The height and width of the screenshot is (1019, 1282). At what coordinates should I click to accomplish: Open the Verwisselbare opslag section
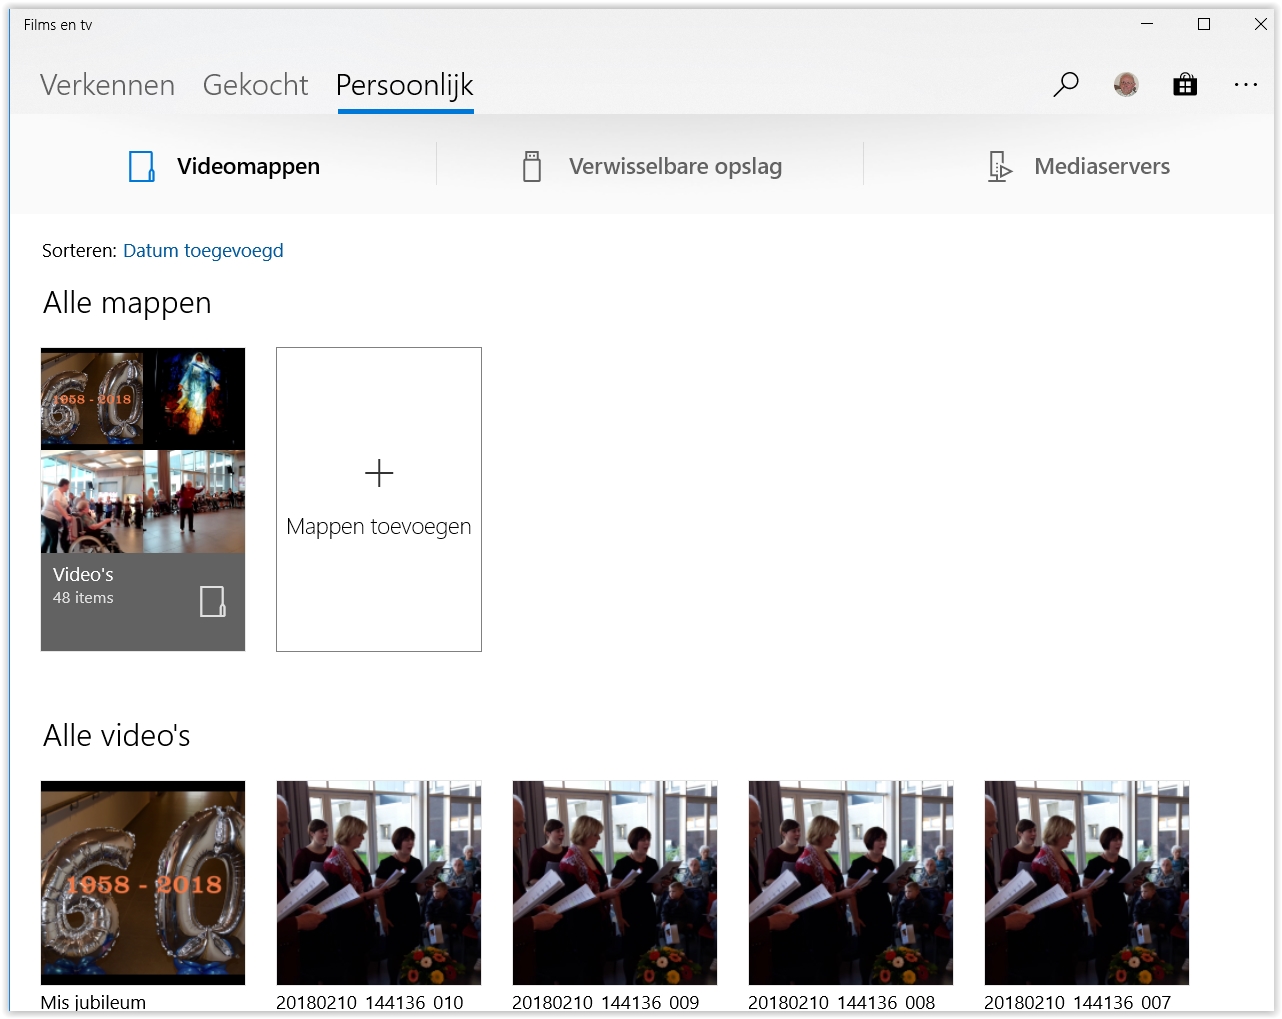(x=675, y=166)
